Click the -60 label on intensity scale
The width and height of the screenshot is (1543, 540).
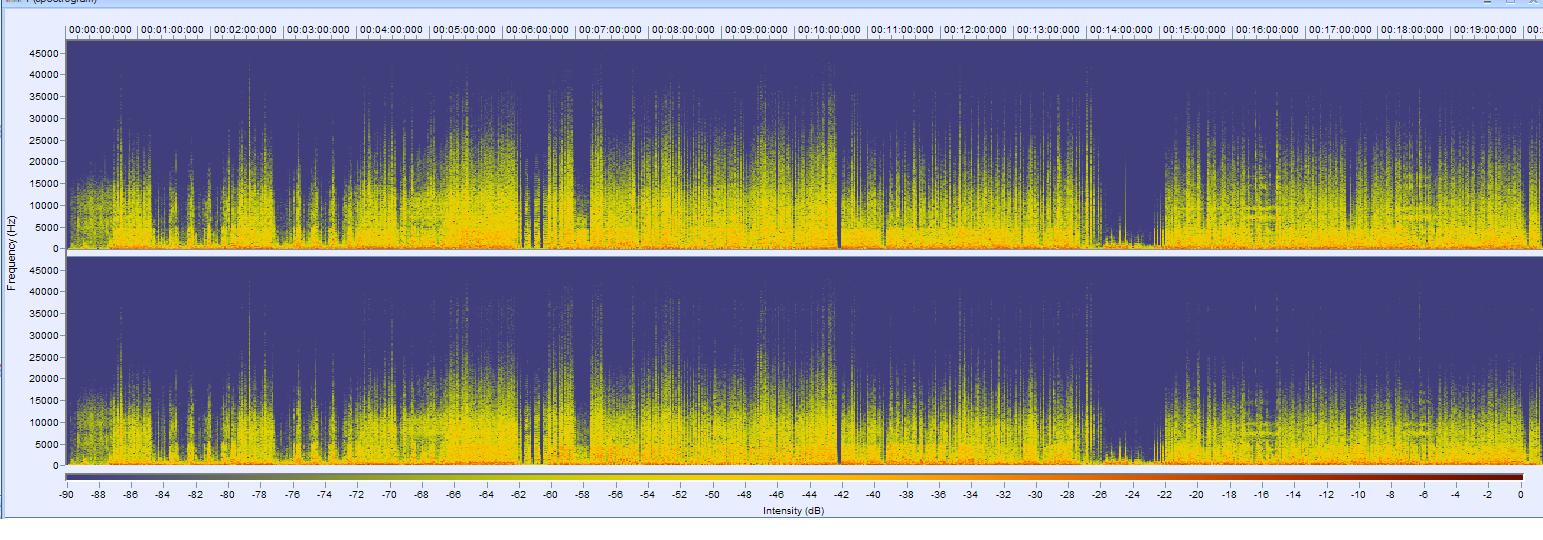point(551,495)
